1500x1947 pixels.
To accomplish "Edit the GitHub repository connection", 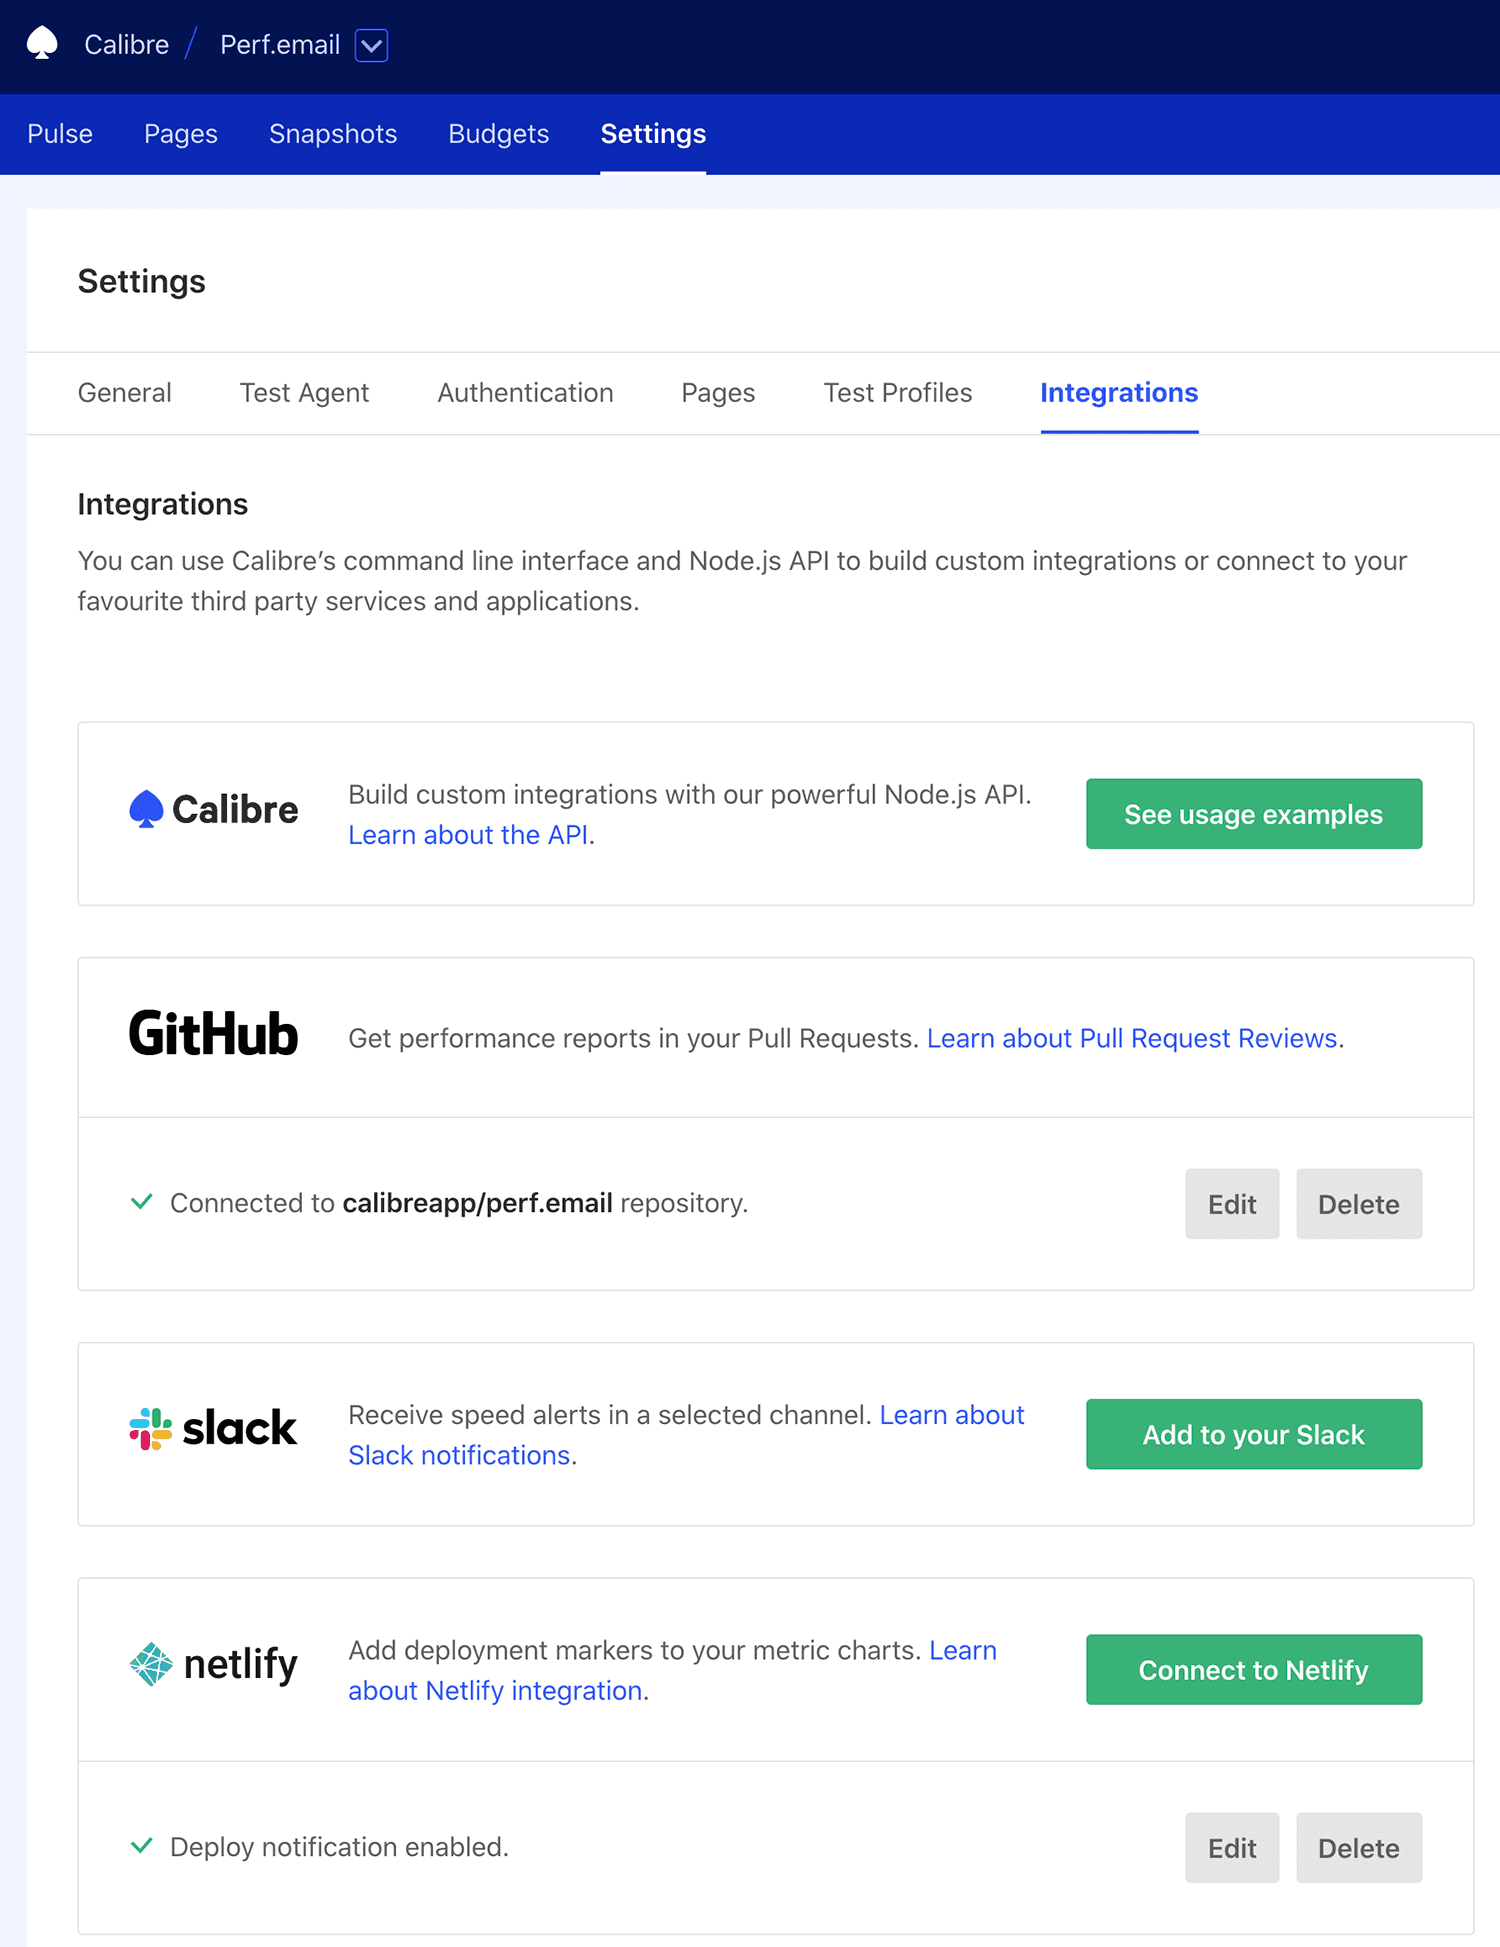I will 1232,1204.
